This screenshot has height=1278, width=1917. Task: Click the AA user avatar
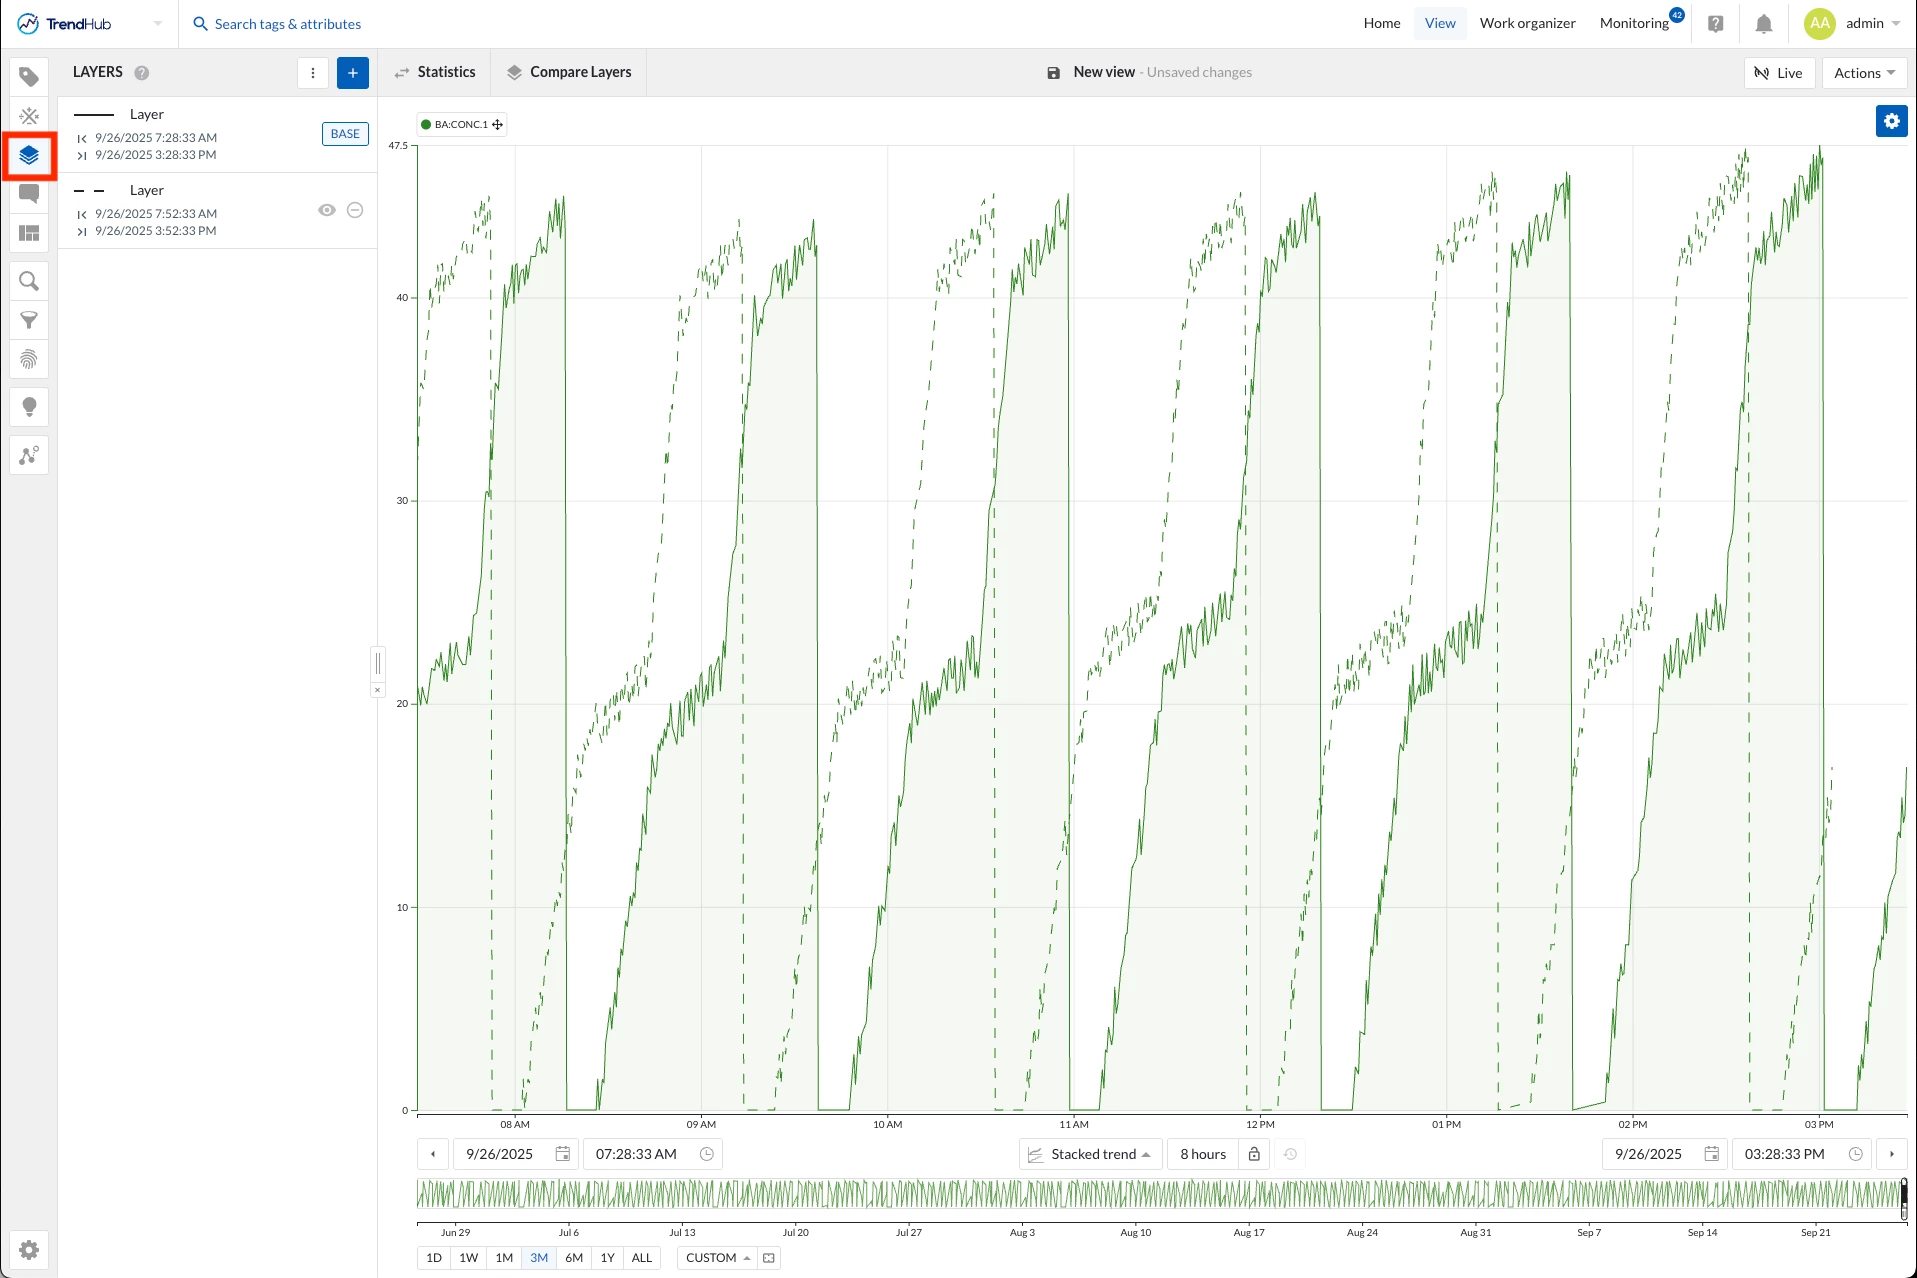(1820, 24)
